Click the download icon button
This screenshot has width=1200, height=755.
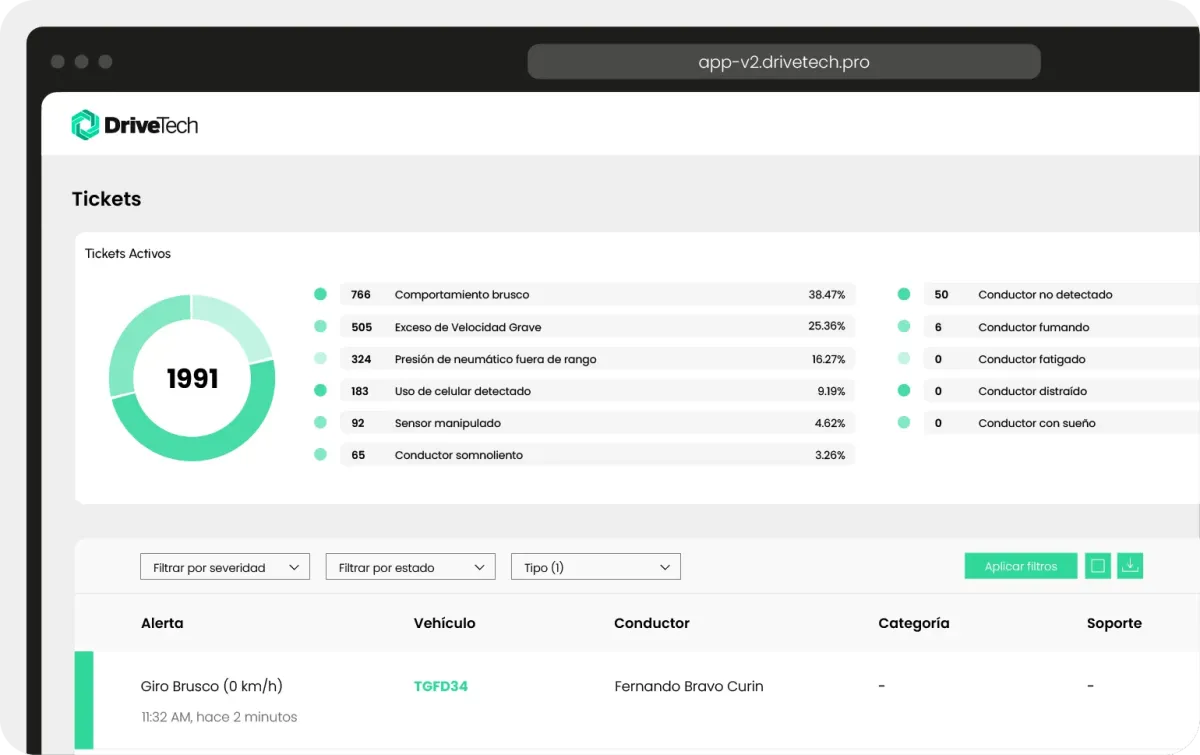point(1130,566)
